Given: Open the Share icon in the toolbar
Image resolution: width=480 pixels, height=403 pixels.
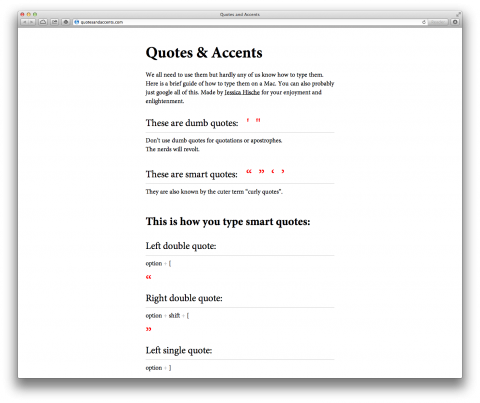Looking at the screenshot, I should click(54, 22).
